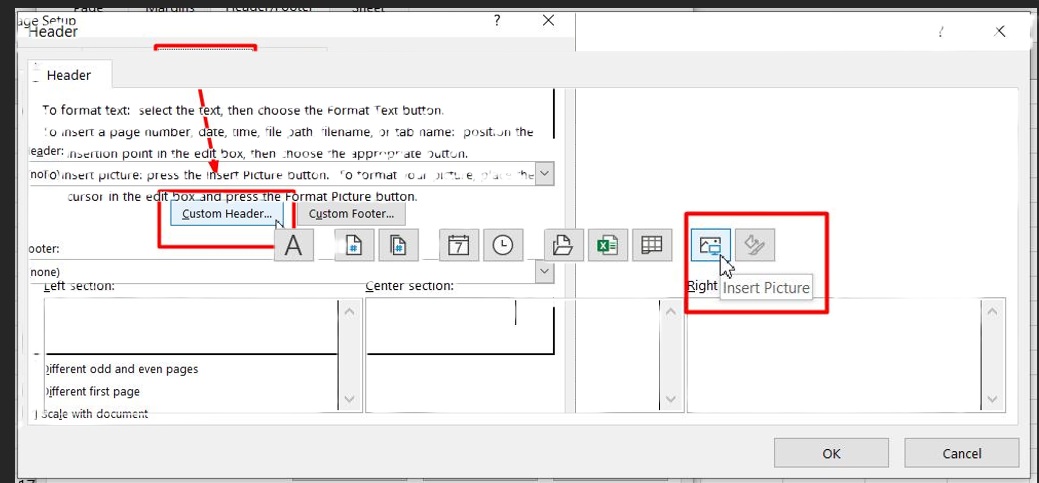Insert the date using the calendar icon

point(459,245)
